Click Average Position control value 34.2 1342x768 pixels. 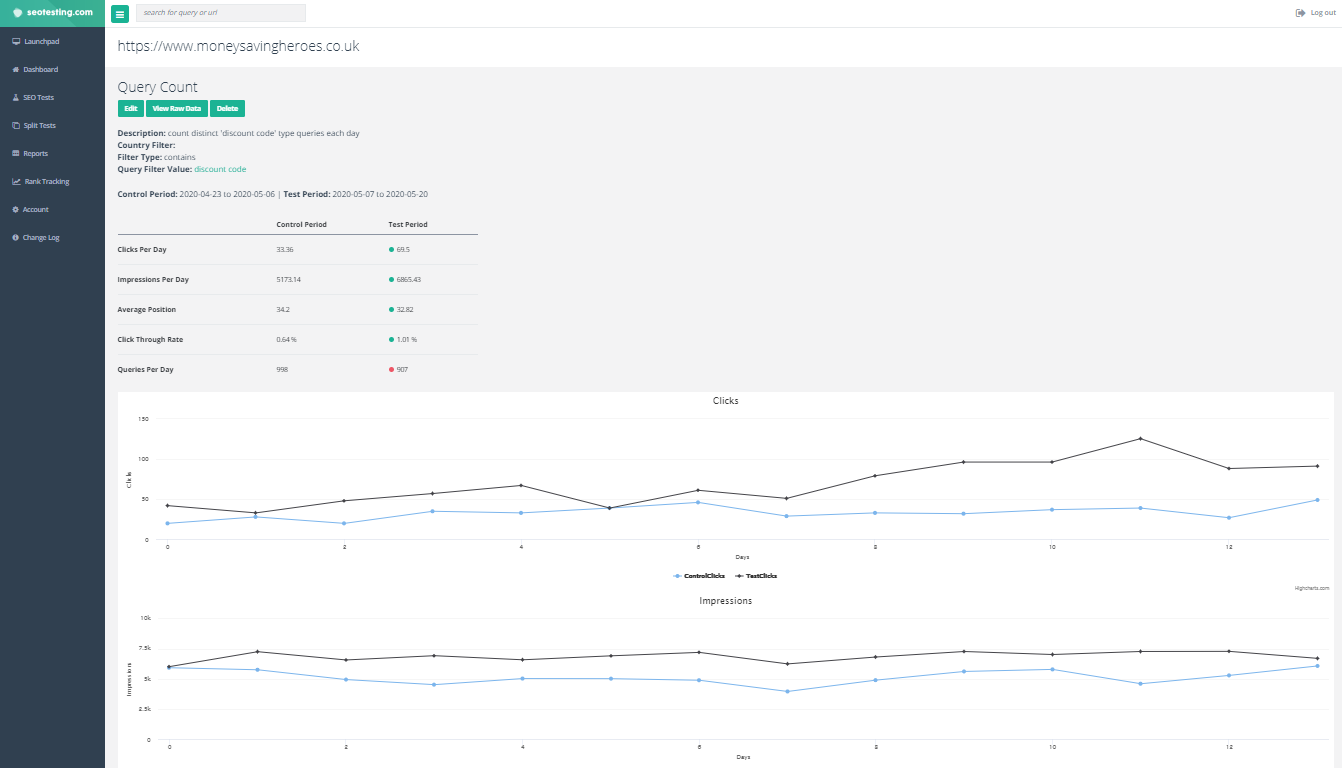pyautogui.click(x=283, y=309)
